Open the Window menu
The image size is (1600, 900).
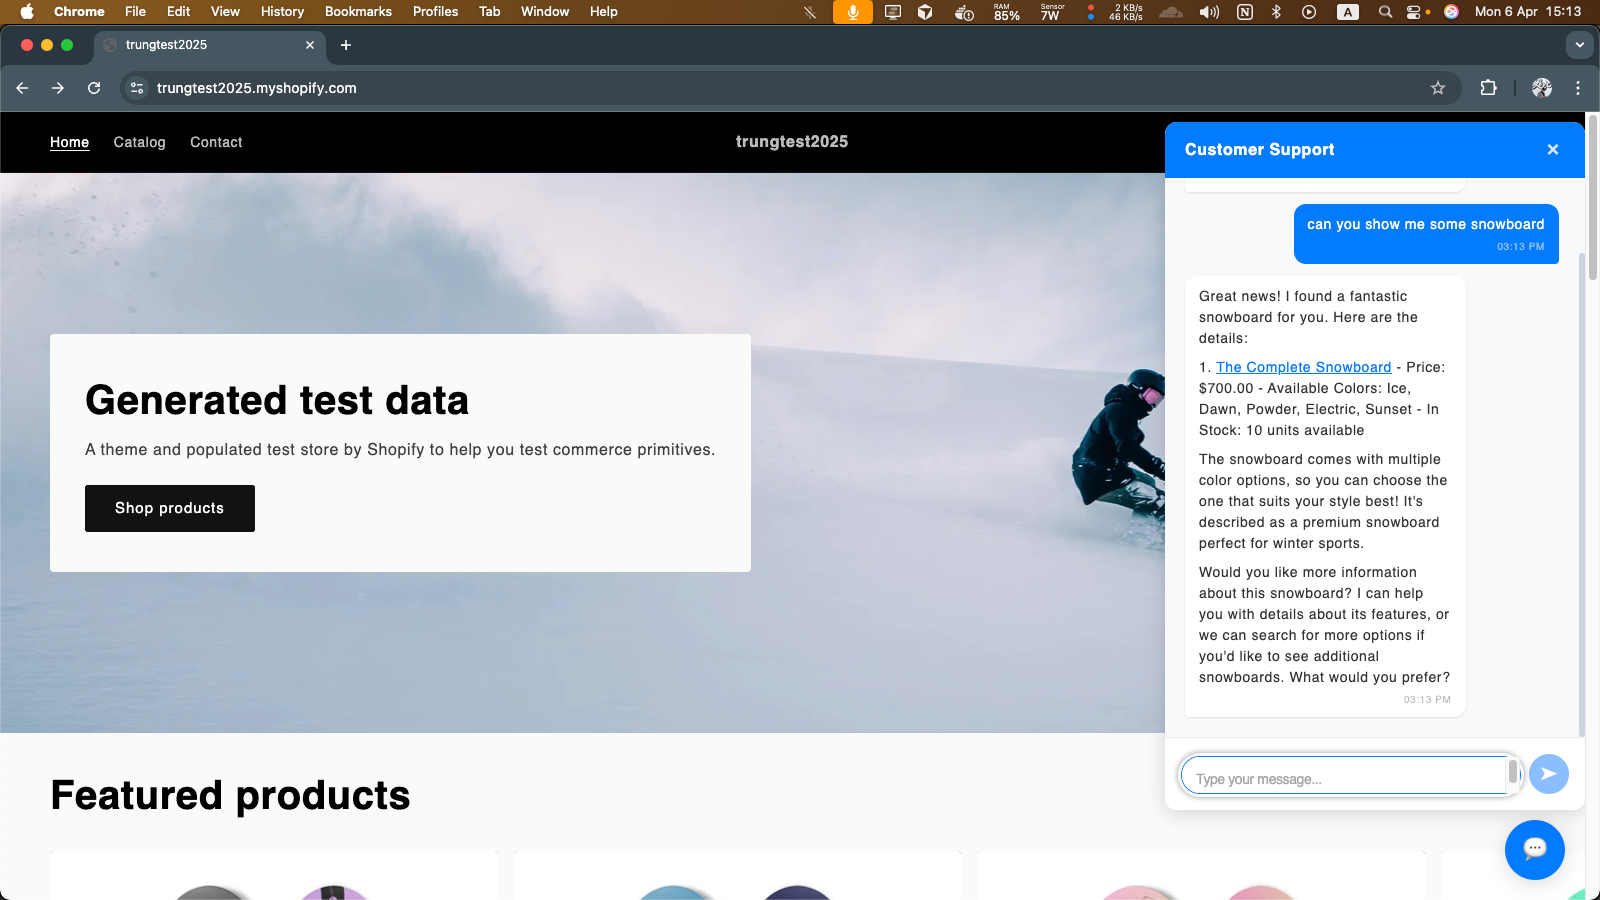pos(545,12)
